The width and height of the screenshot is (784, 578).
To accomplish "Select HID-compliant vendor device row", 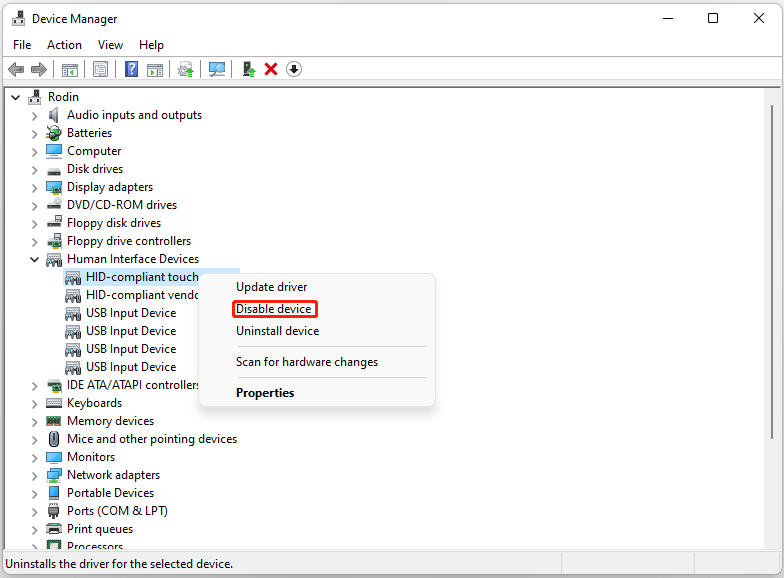I will 132,295.
